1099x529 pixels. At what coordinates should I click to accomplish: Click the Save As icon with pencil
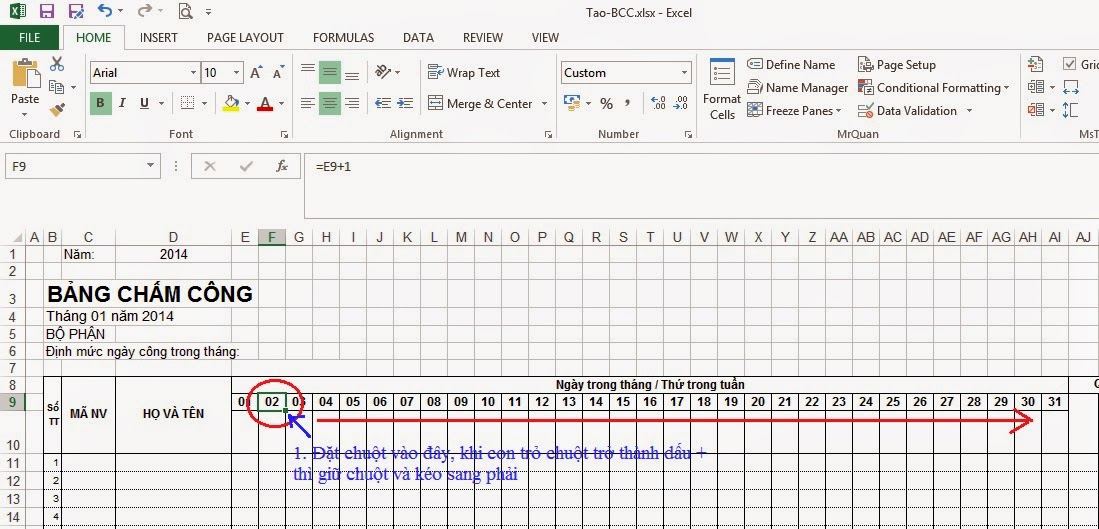tap(76, 11)
